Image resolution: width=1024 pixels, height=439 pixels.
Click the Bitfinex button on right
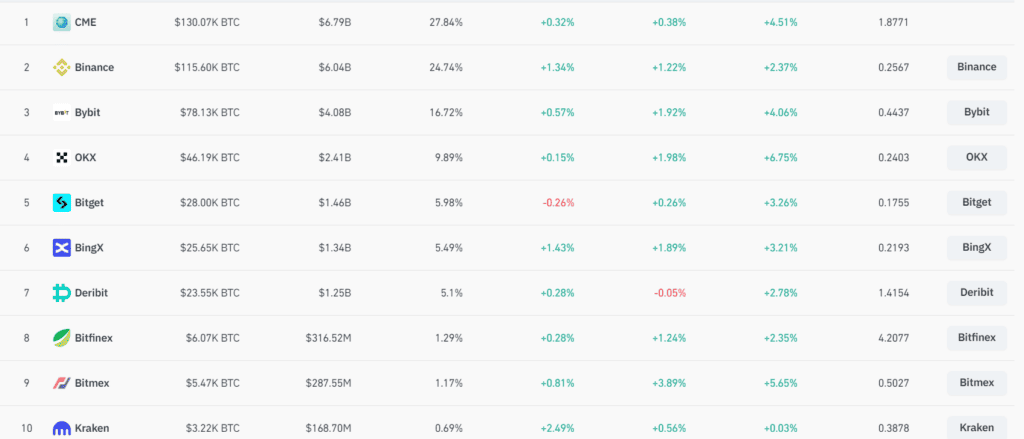pos(976,338)
